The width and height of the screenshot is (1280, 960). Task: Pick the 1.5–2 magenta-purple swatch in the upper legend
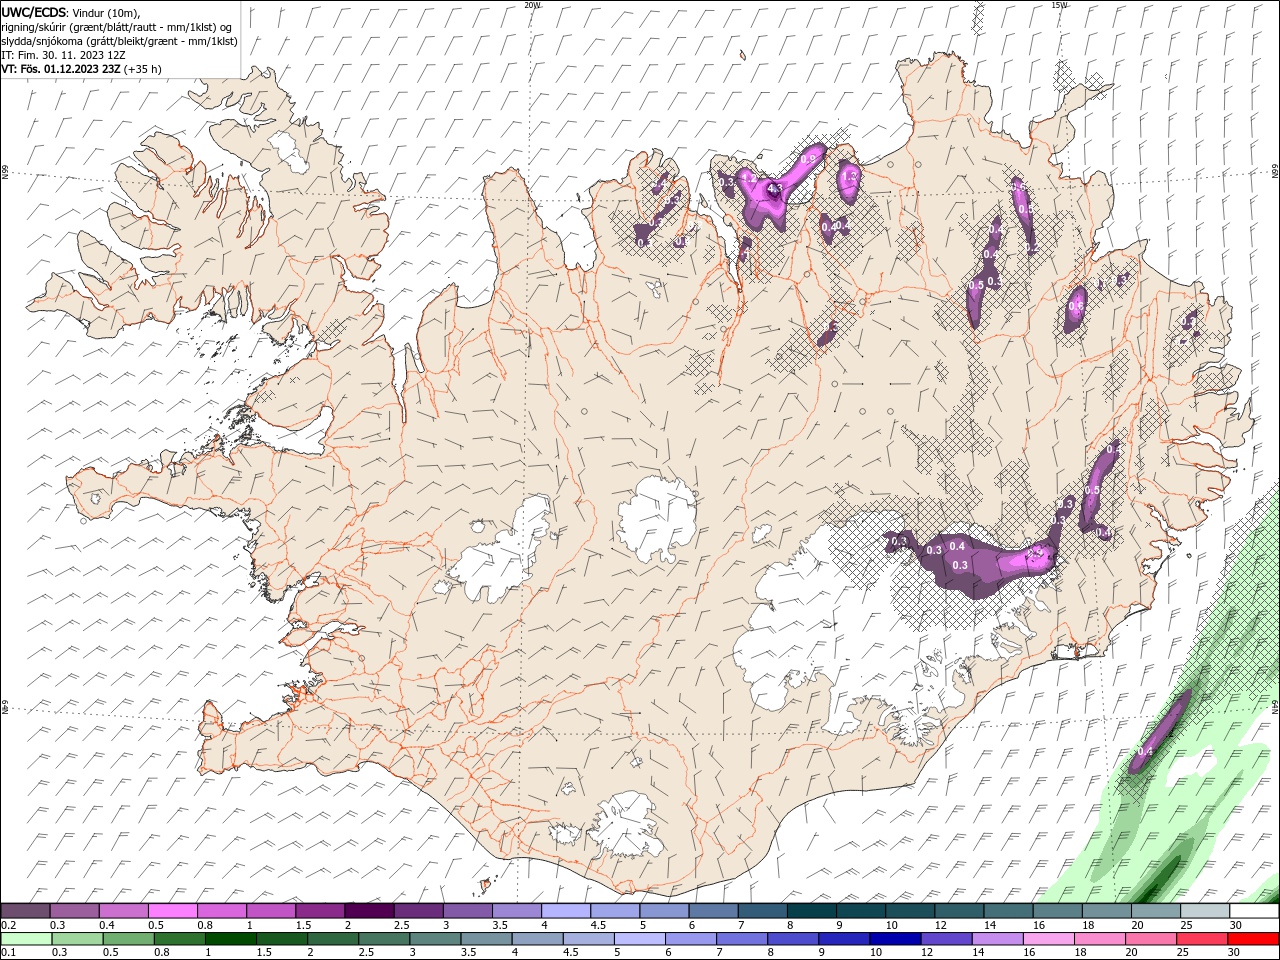pos(320,911)
